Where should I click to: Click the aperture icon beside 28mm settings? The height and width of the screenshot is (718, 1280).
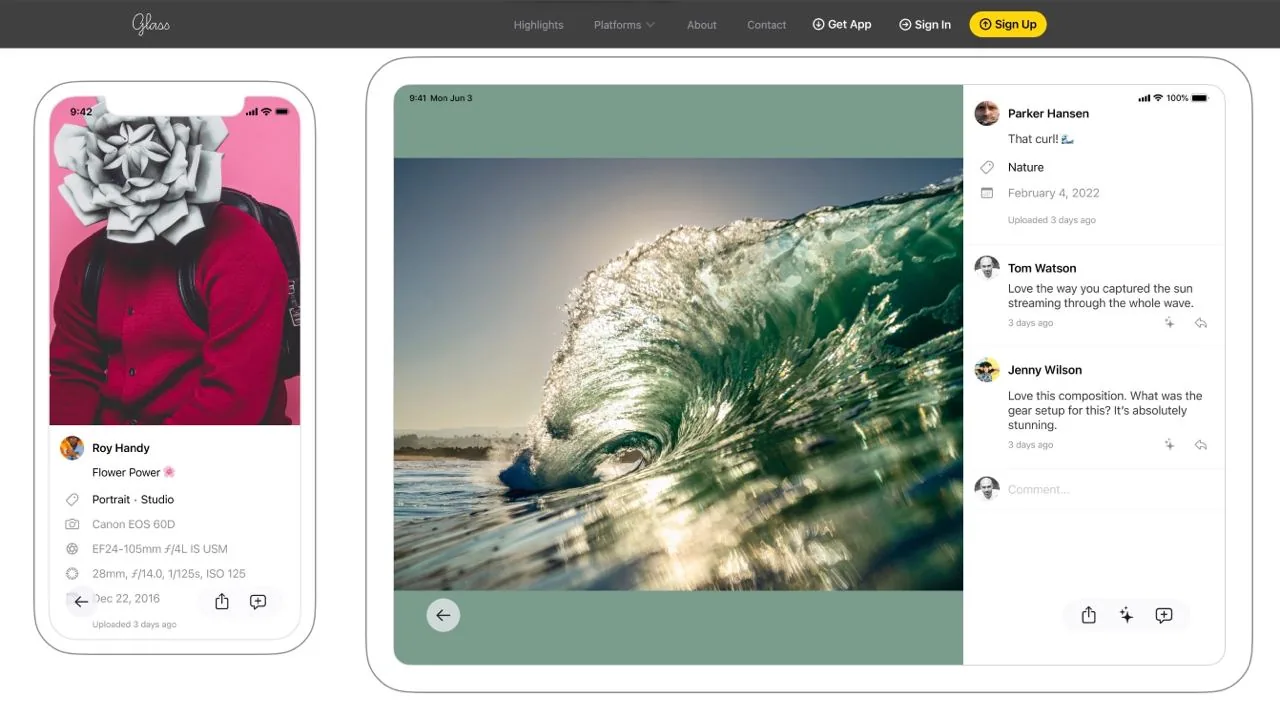72,574
